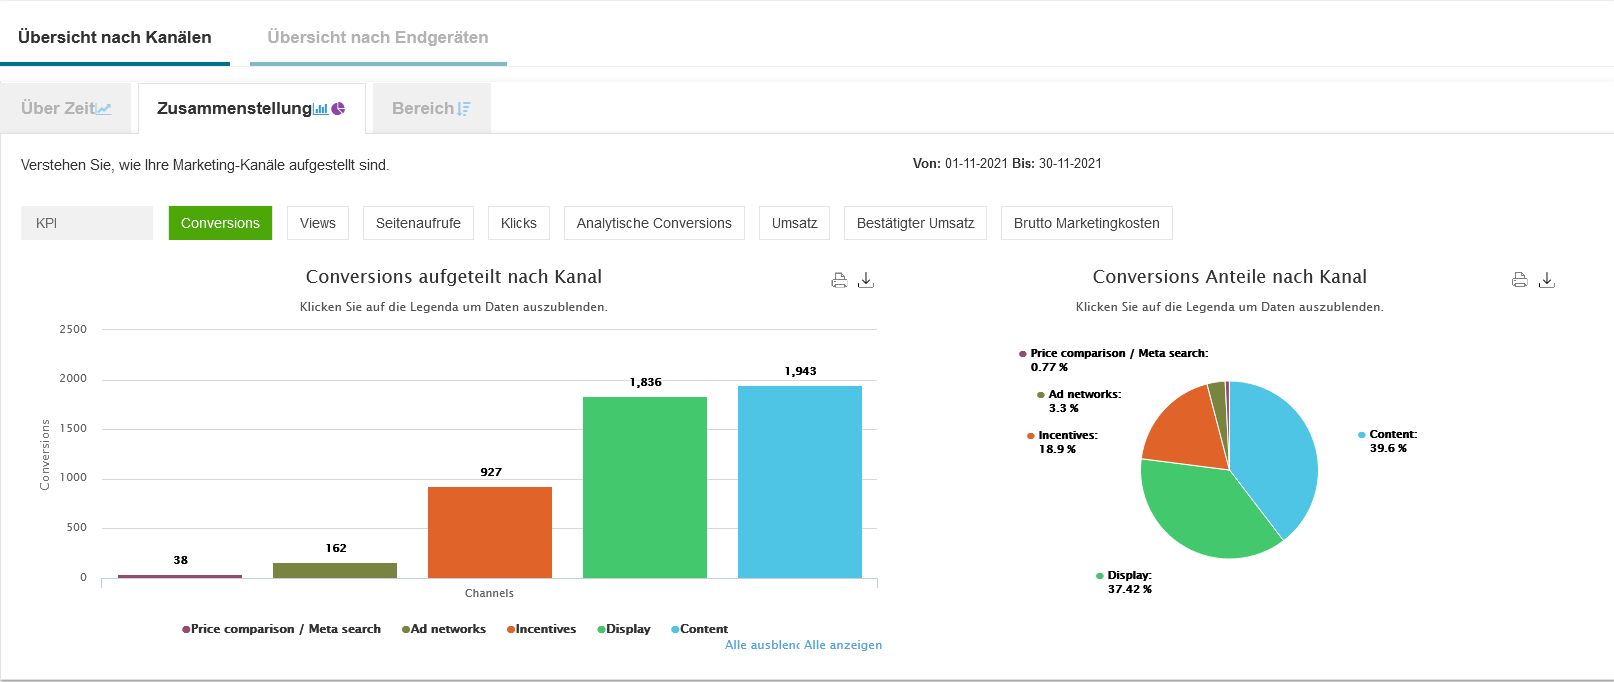Click the sort icon on Bereich tab
The width and height of the screenshot is (1614, 682).
463,109
